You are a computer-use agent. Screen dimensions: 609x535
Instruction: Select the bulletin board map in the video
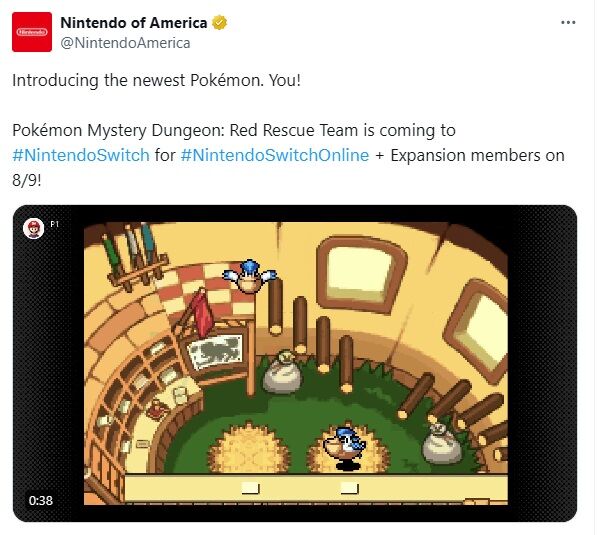pyautogui.click(x=216, y=352)
